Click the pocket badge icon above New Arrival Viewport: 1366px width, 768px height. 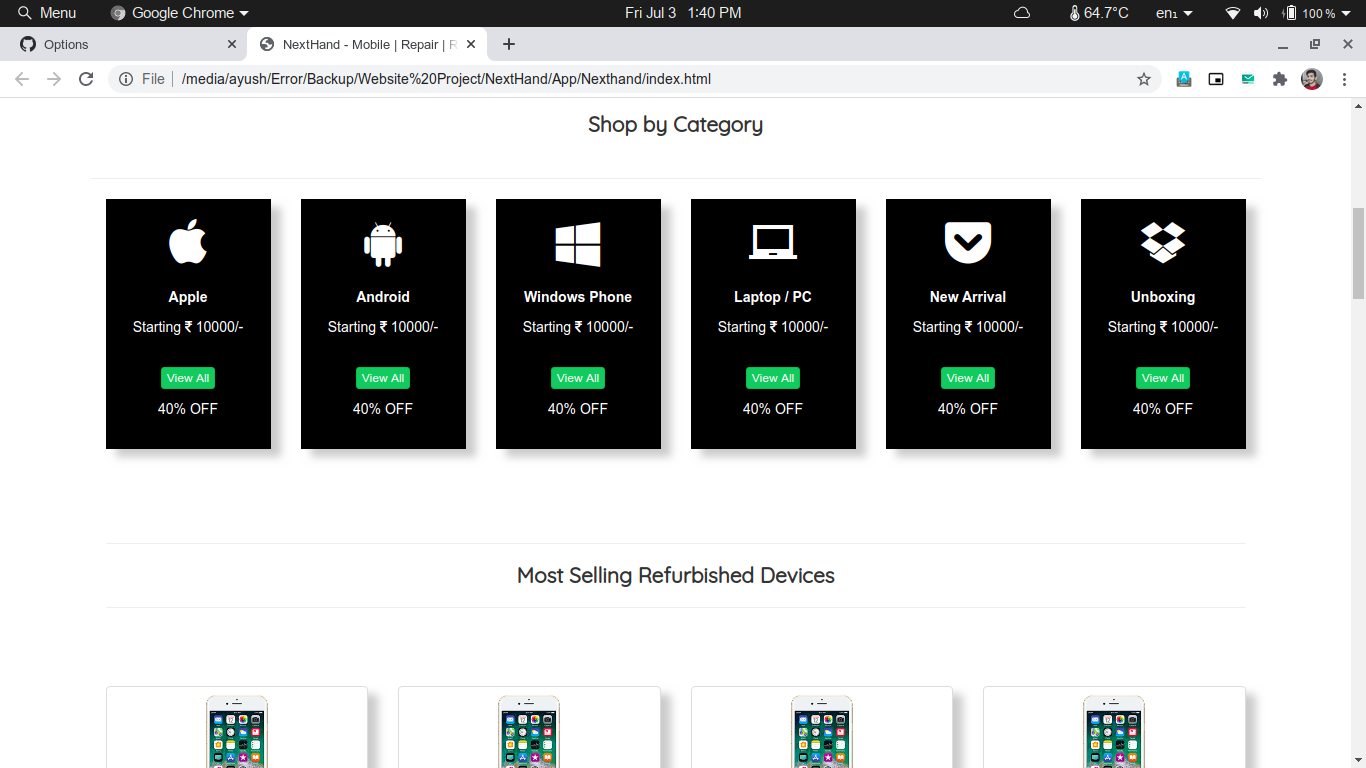coord(967,241)
